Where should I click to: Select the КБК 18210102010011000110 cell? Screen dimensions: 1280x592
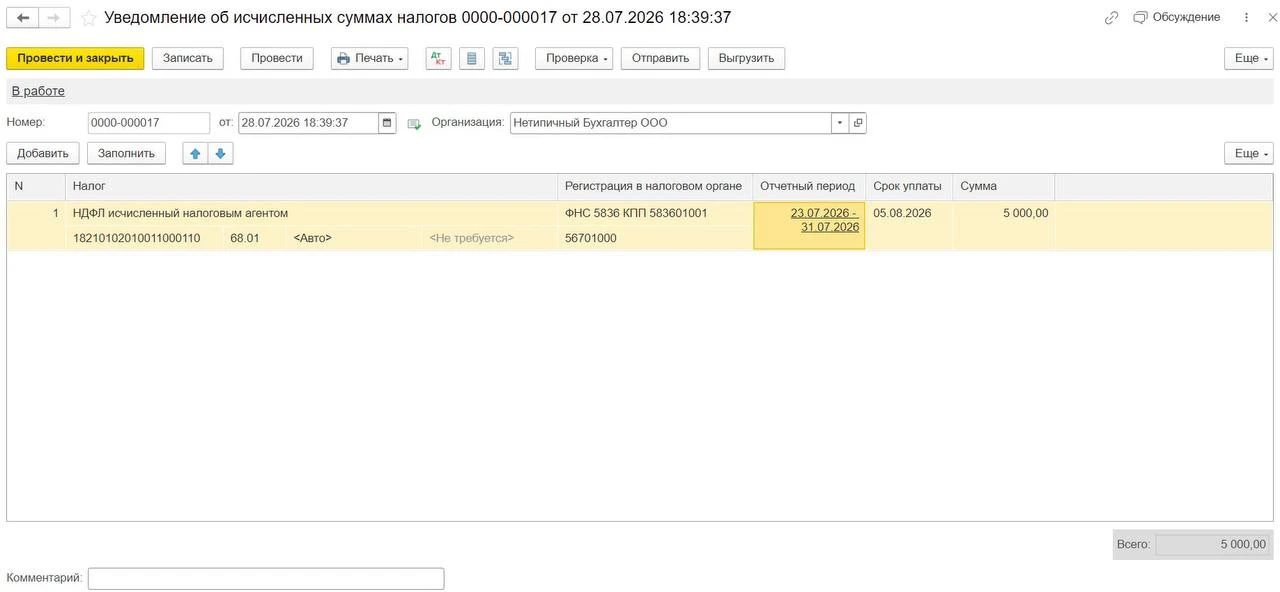(x=144, y=238)
